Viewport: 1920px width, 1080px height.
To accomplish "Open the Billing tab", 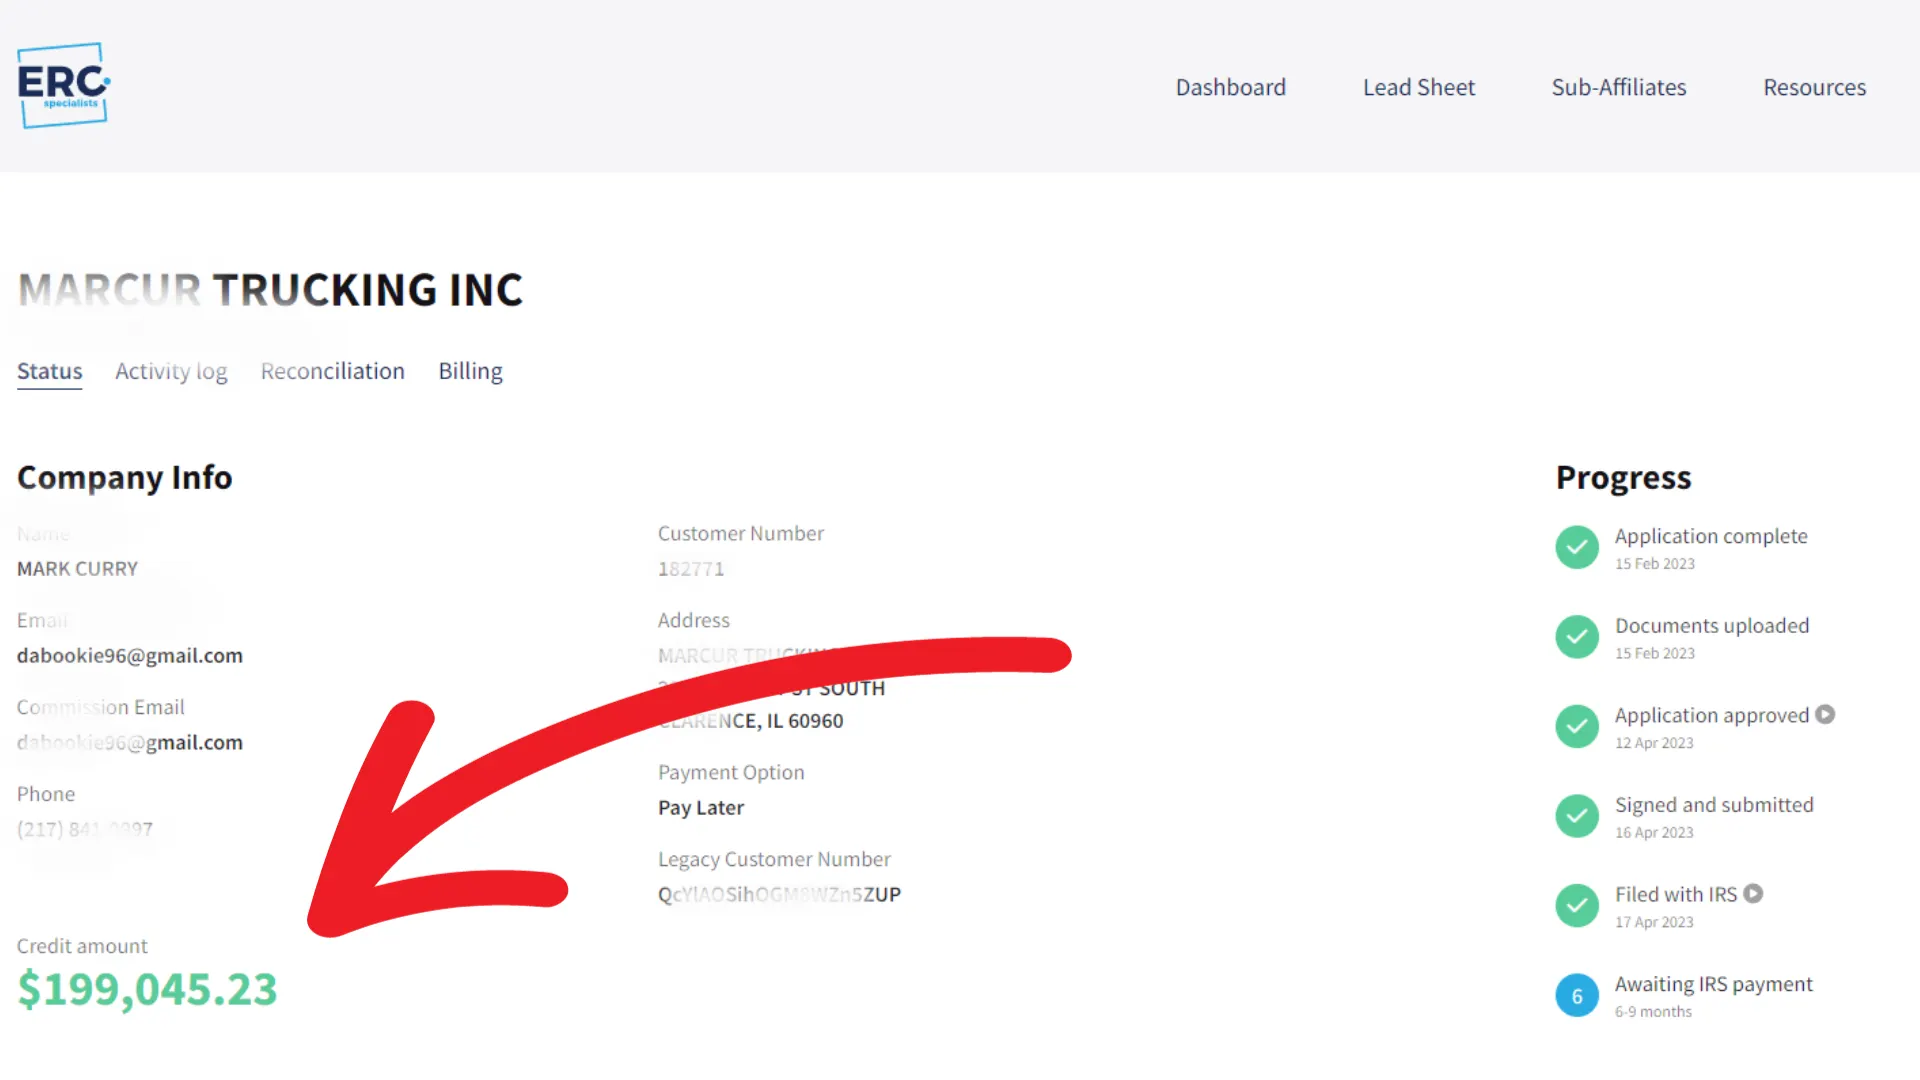I will (x=470, y=371).
